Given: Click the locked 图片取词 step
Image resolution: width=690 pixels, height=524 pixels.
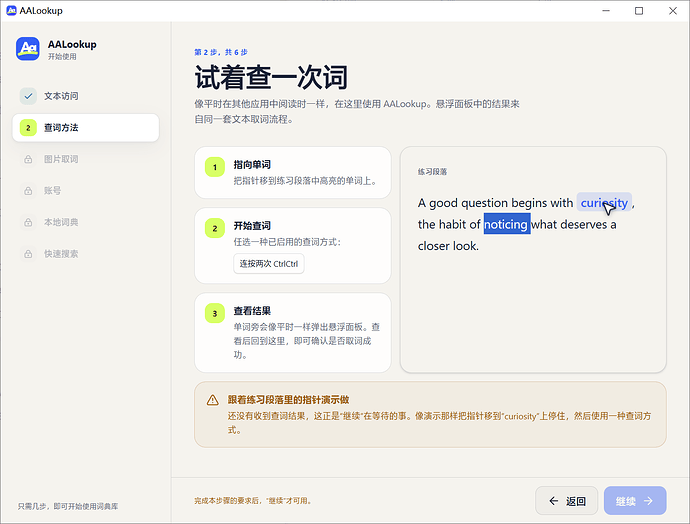Looking at the screenshot, I should [85, 159].
